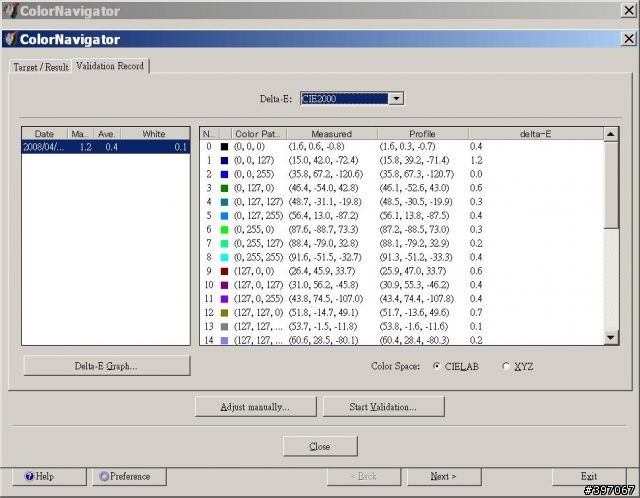
Task: Click the teal swatch for patch (0, 127, 127)
Action: click(224, 202)
